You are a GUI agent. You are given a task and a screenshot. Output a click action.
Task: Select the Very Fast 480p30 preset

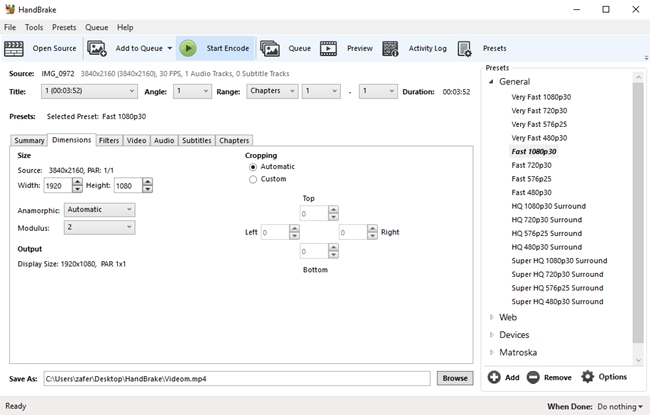click(539, 138)
